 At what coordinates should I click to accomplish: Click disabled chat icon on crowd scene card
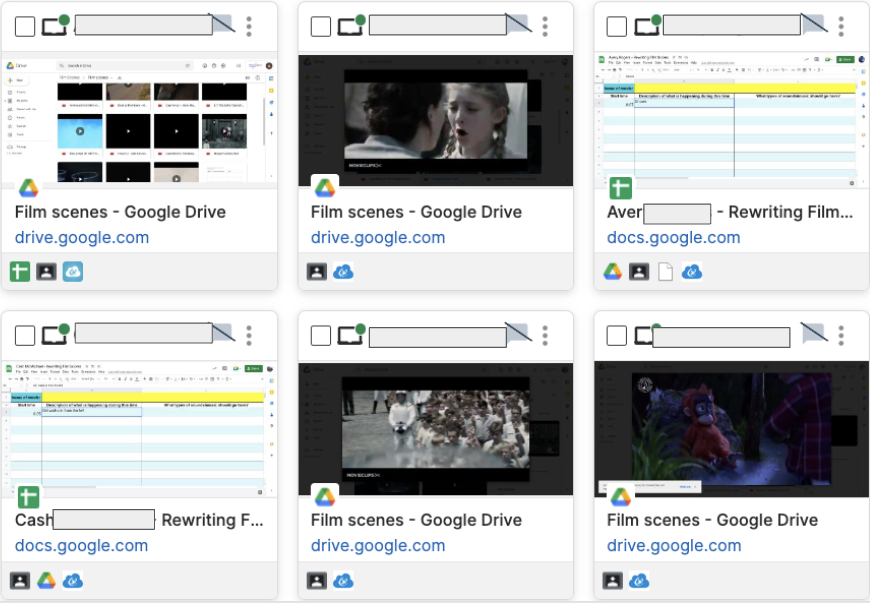click(519, 332)
